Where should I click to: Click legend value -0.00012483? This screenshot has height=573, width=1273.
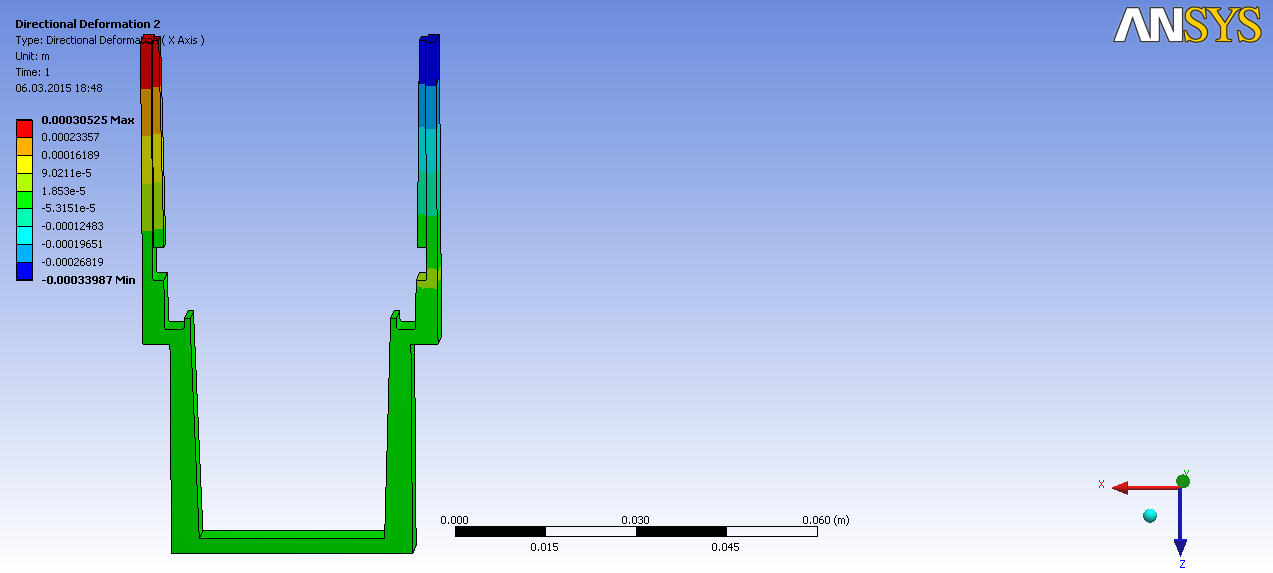point(71,226)
